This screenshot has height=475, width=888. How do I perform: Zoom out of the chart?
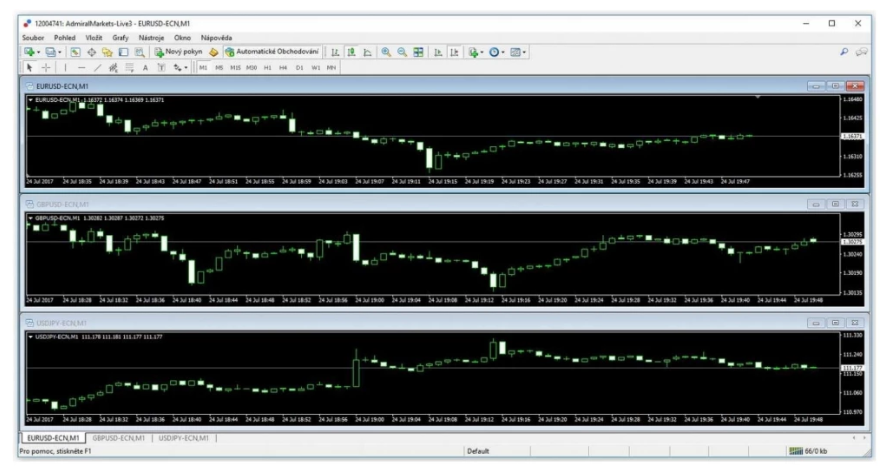click(x=402, y=52)
